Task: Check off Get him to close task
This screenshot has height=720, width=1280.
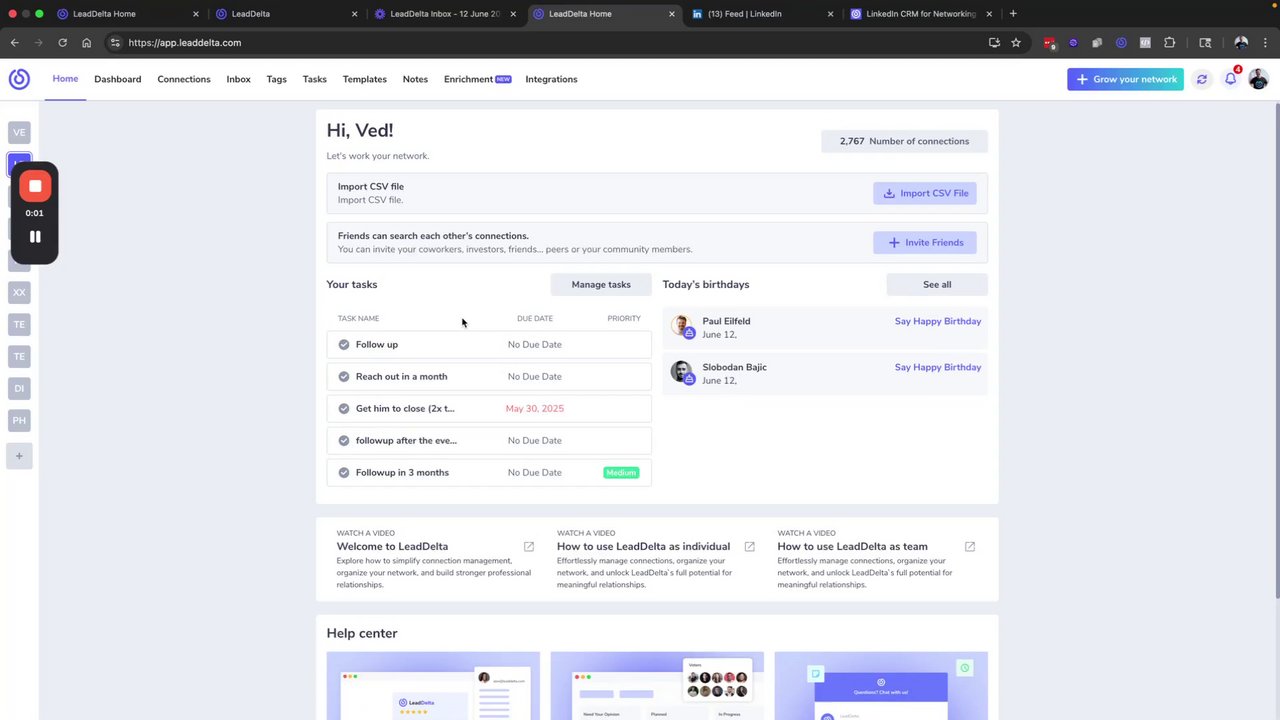Action: tap(344, 408)
